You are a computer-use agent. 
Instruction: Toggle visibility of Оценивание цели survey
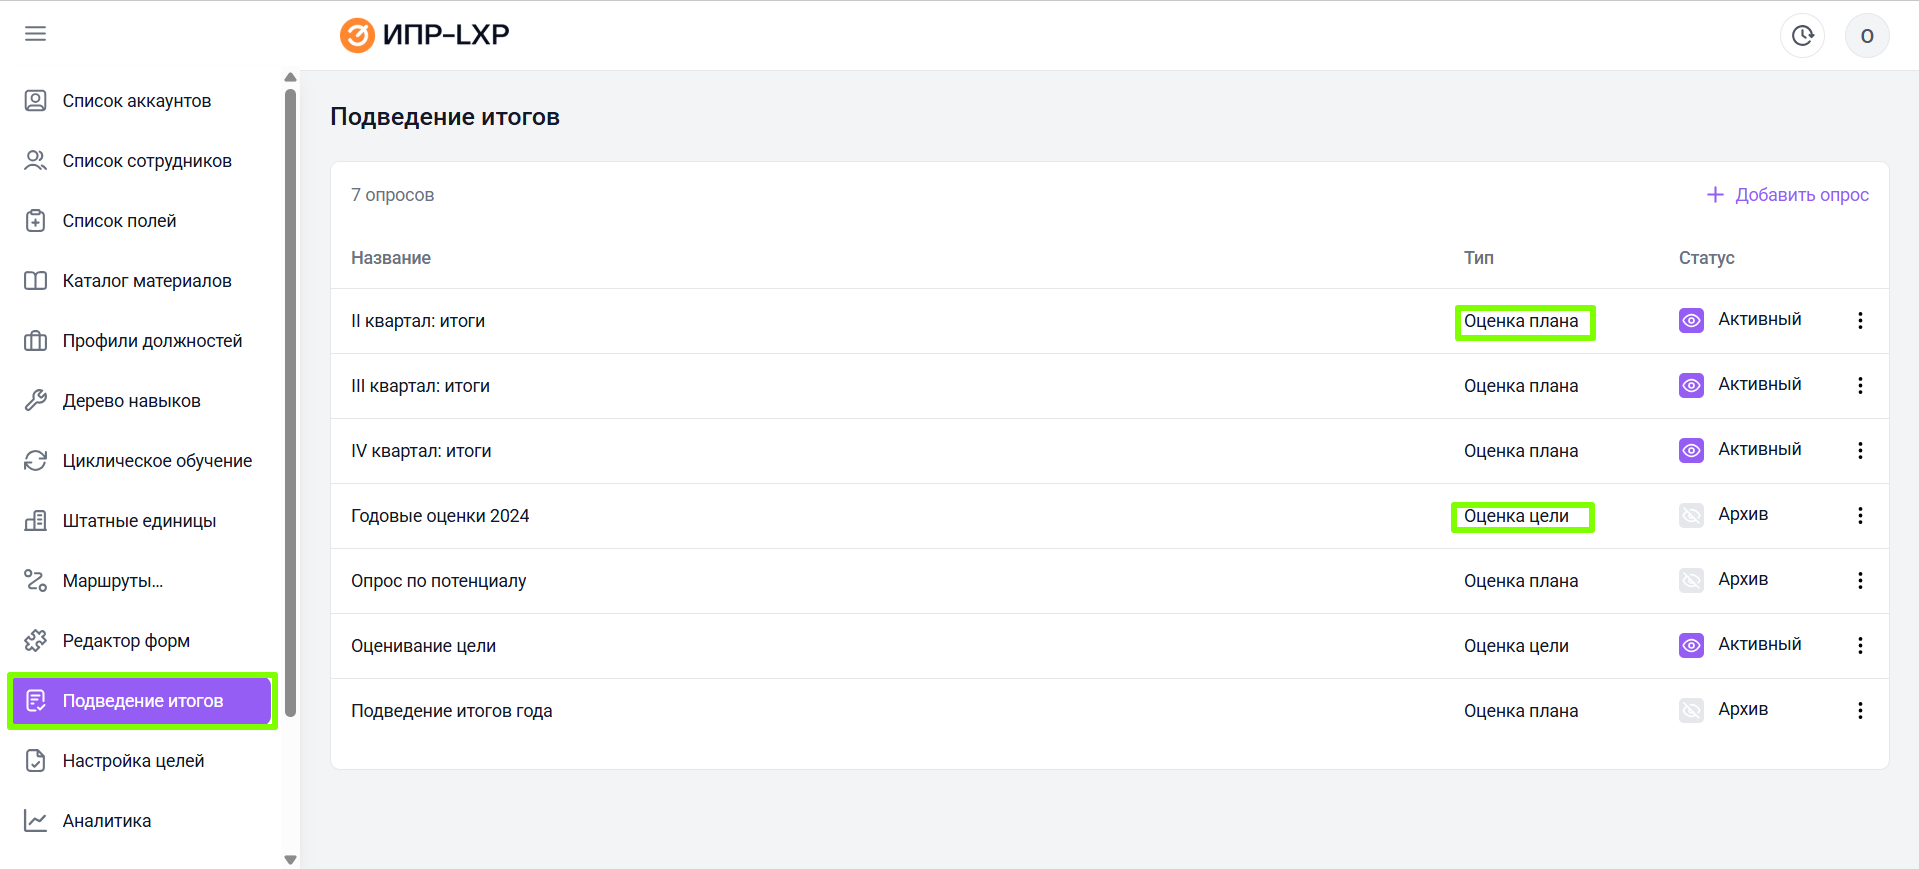click(1691, 646)
